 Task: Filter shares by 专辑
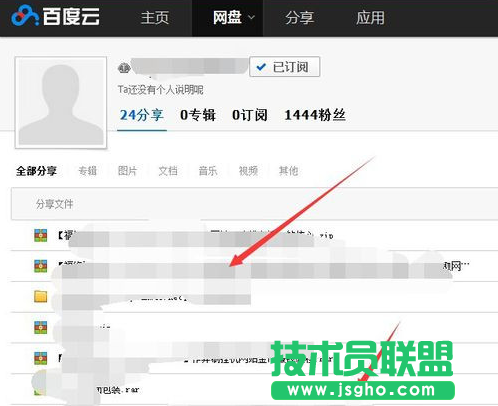click(88, 171)
